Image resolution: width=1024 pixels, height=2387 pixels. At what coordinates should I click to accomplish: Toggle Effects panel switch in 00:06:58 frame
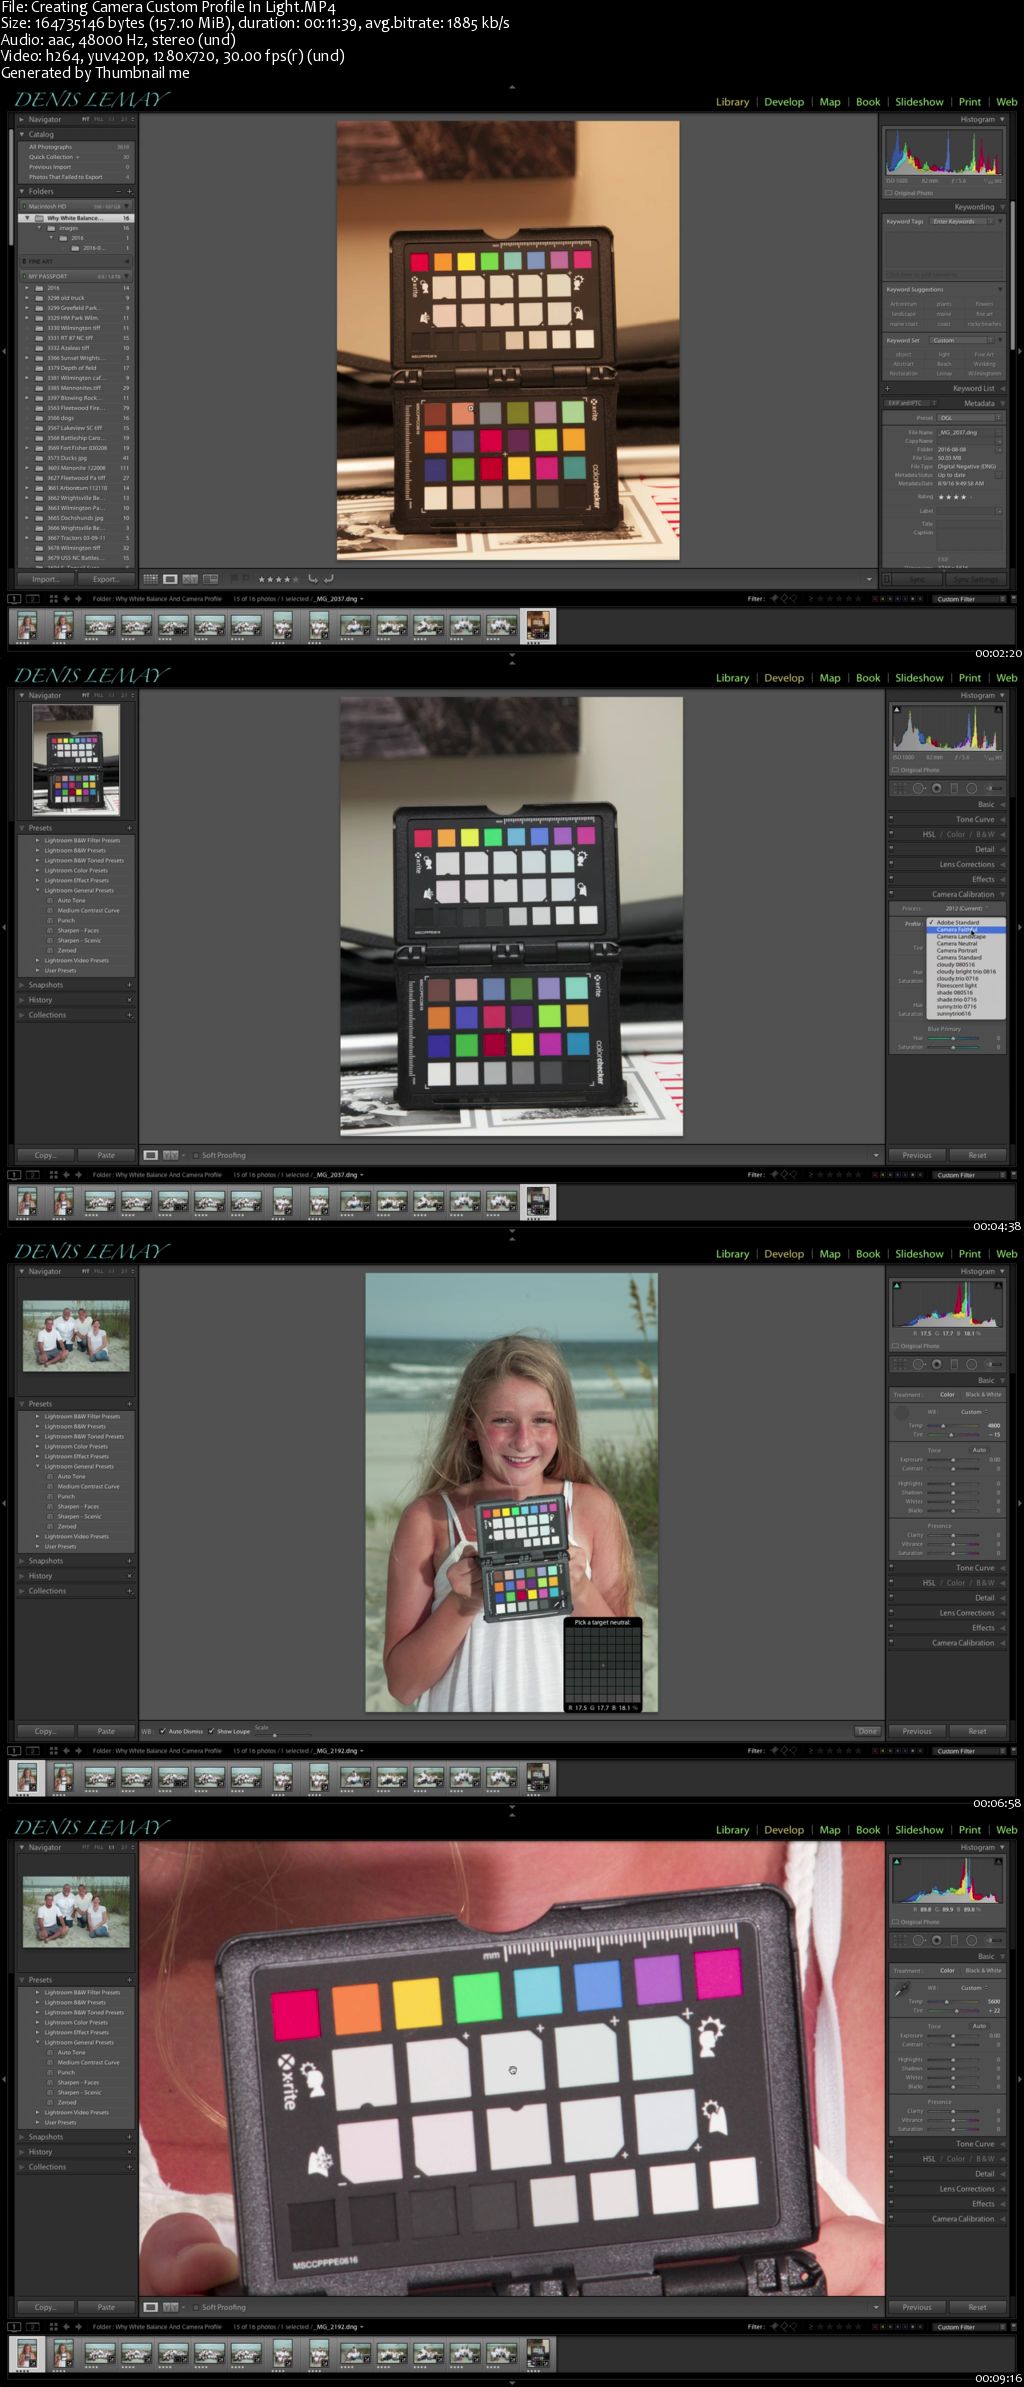(891, 1628)
